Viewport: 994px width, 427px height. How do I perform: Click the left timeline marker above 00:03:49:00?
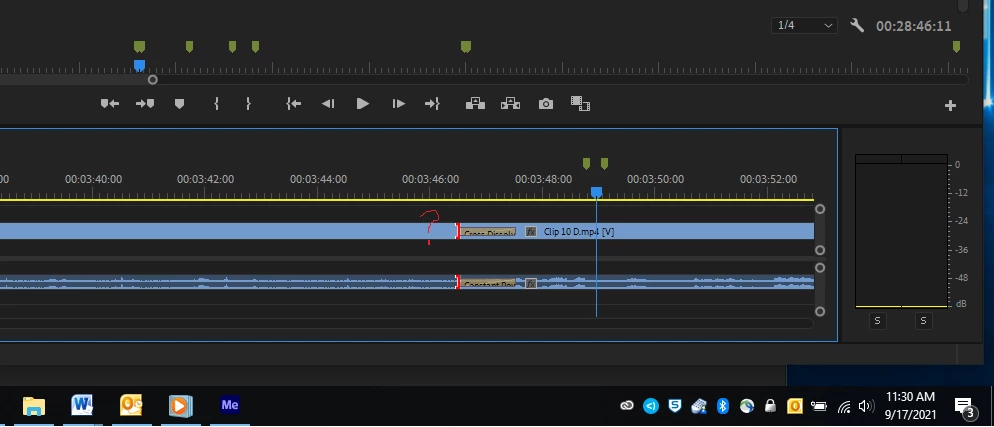point(586,164)
